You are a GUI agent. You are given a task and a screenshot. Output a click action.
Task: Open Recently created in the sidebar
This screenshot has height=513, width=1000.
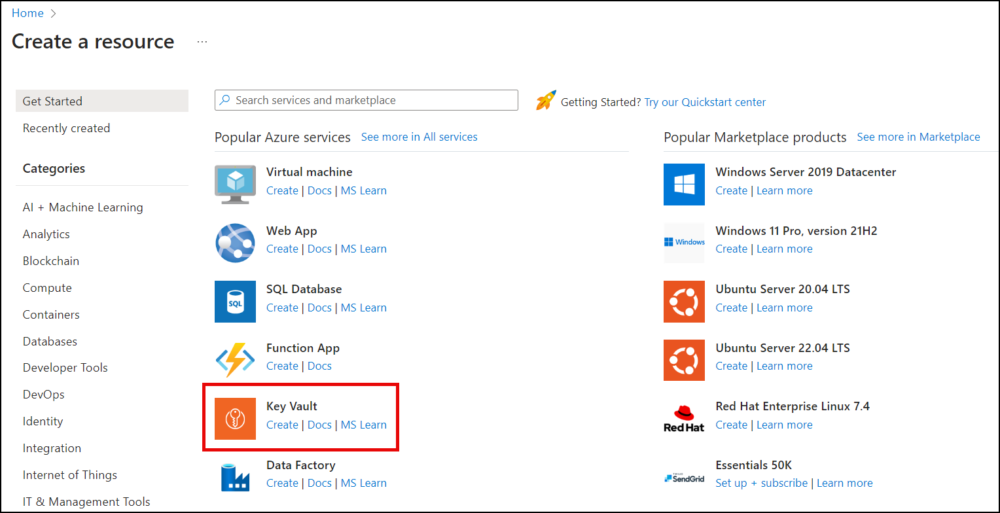point(66,128)
